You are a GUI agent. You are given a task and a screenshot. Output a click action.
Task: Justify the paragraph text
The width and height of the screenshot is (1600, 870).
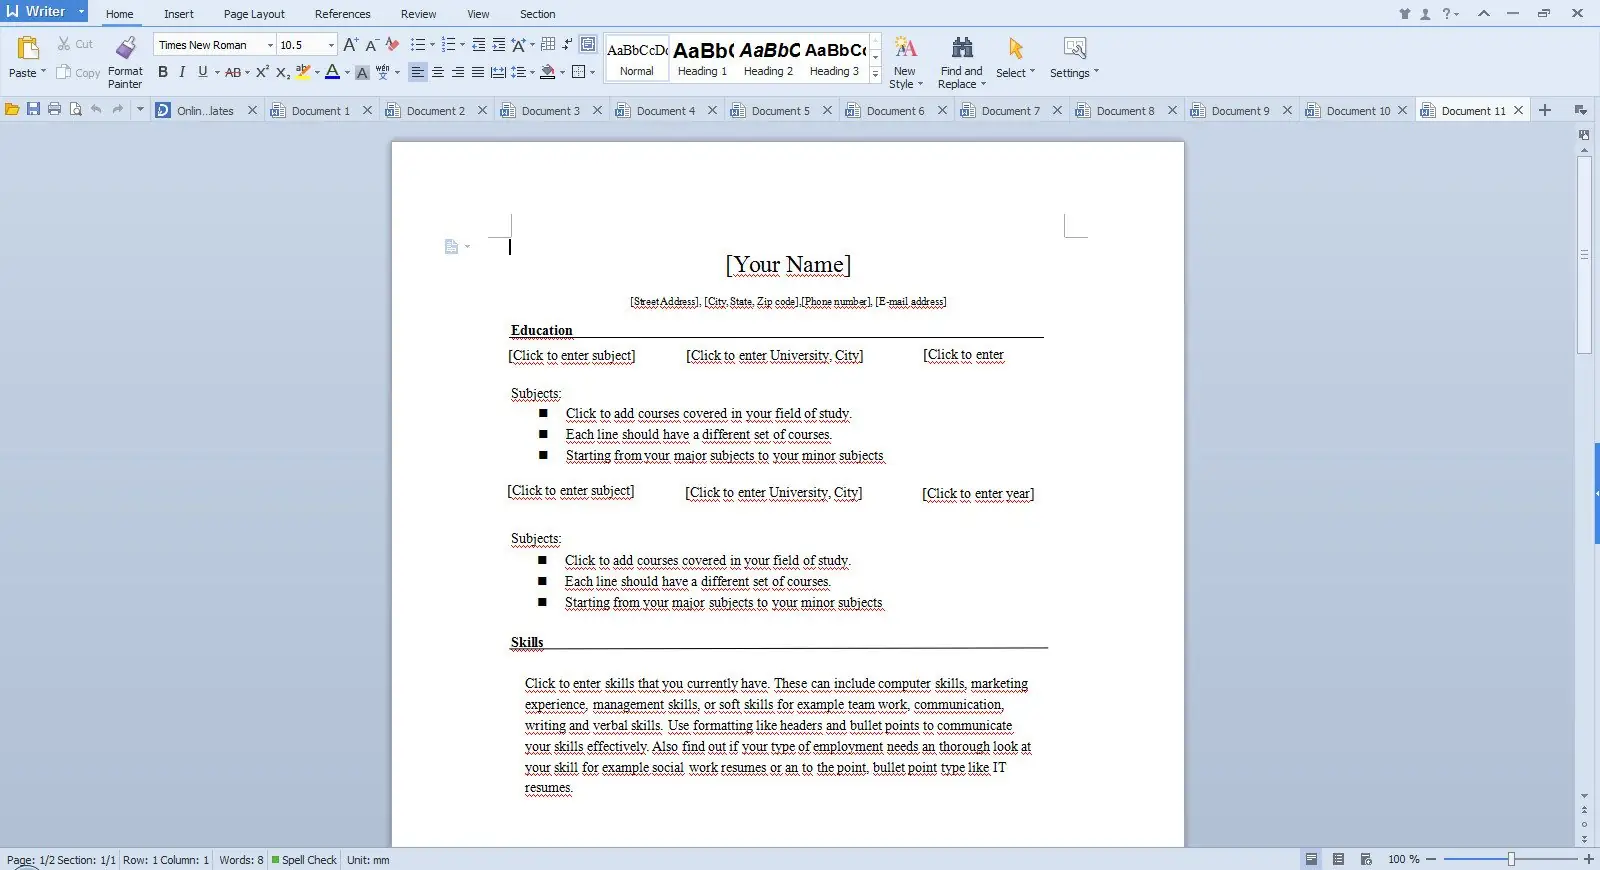(478, 72)
